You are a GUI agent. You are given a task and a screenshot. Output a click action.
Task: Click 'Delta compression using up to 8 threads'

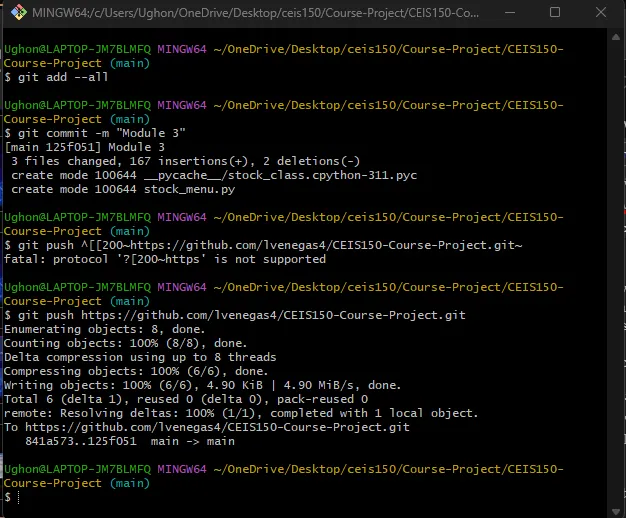tap(140, 357)
